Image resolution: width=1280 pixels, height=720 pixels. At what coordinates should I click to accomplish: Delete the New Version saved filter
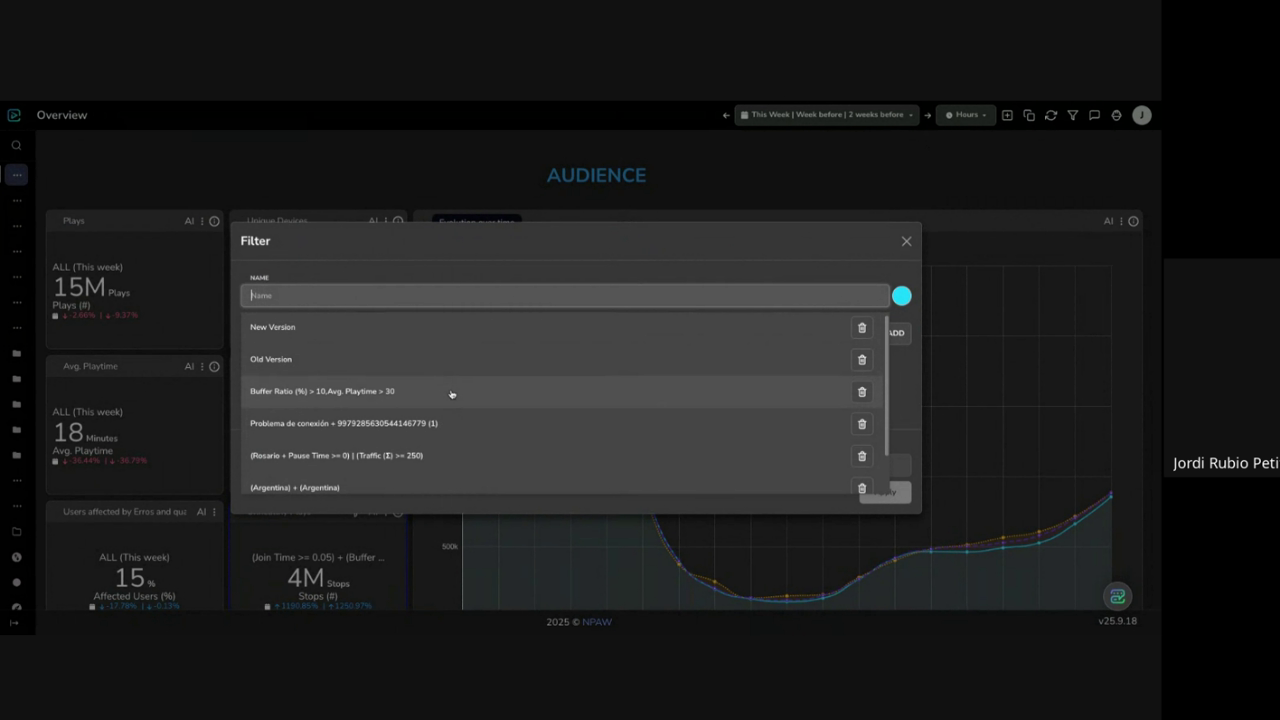(x=862, y=328)
